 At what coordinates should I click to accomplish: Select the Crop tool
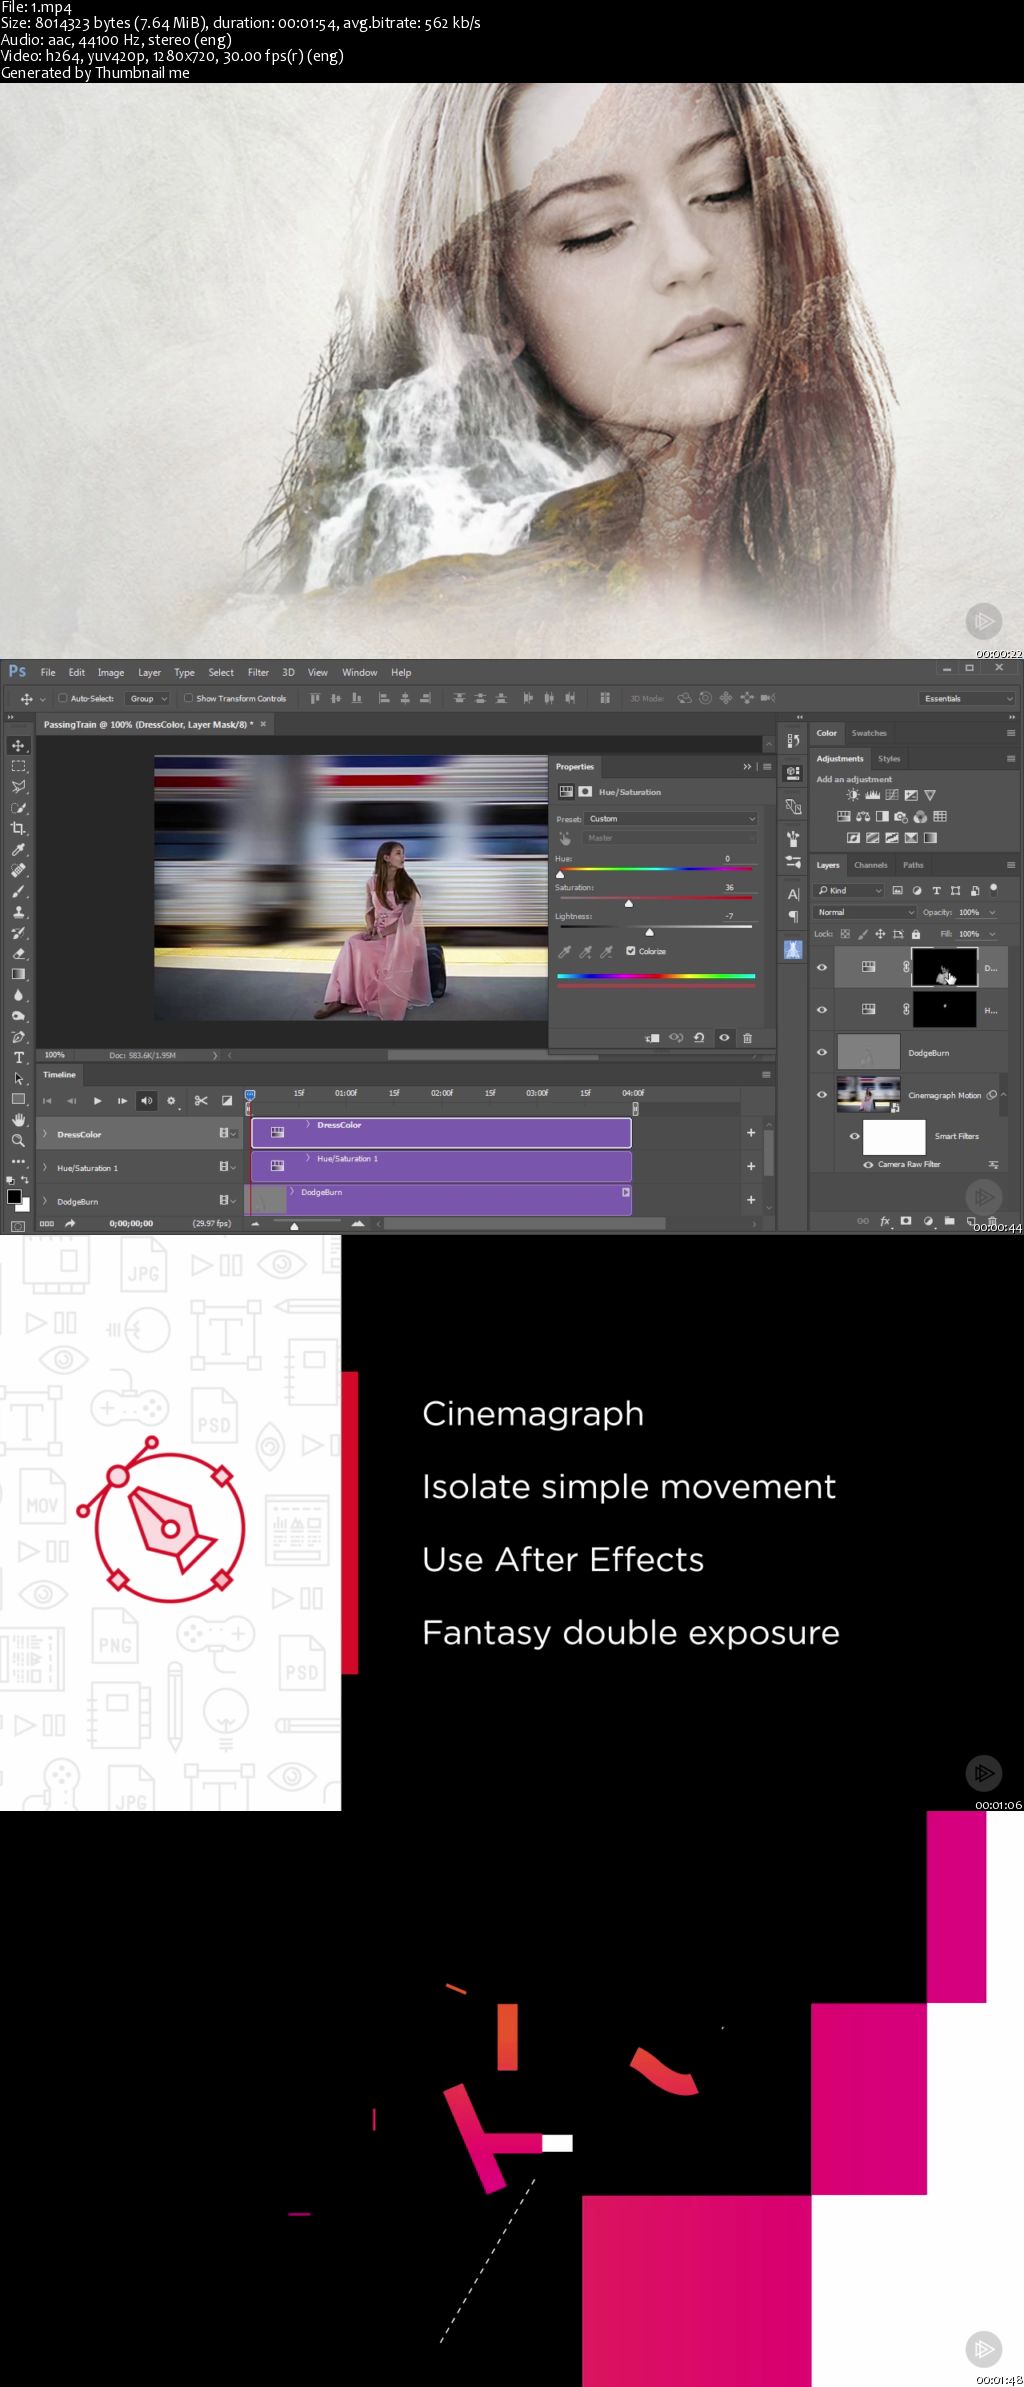pos(18,829)
